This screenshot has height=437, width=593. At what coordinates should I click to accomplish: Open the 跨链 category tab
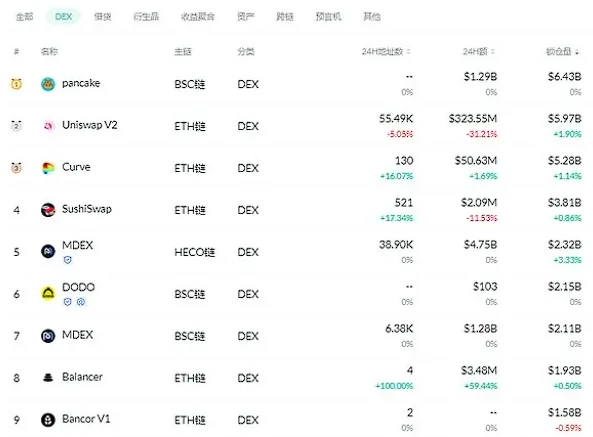[x=285, y=17]
